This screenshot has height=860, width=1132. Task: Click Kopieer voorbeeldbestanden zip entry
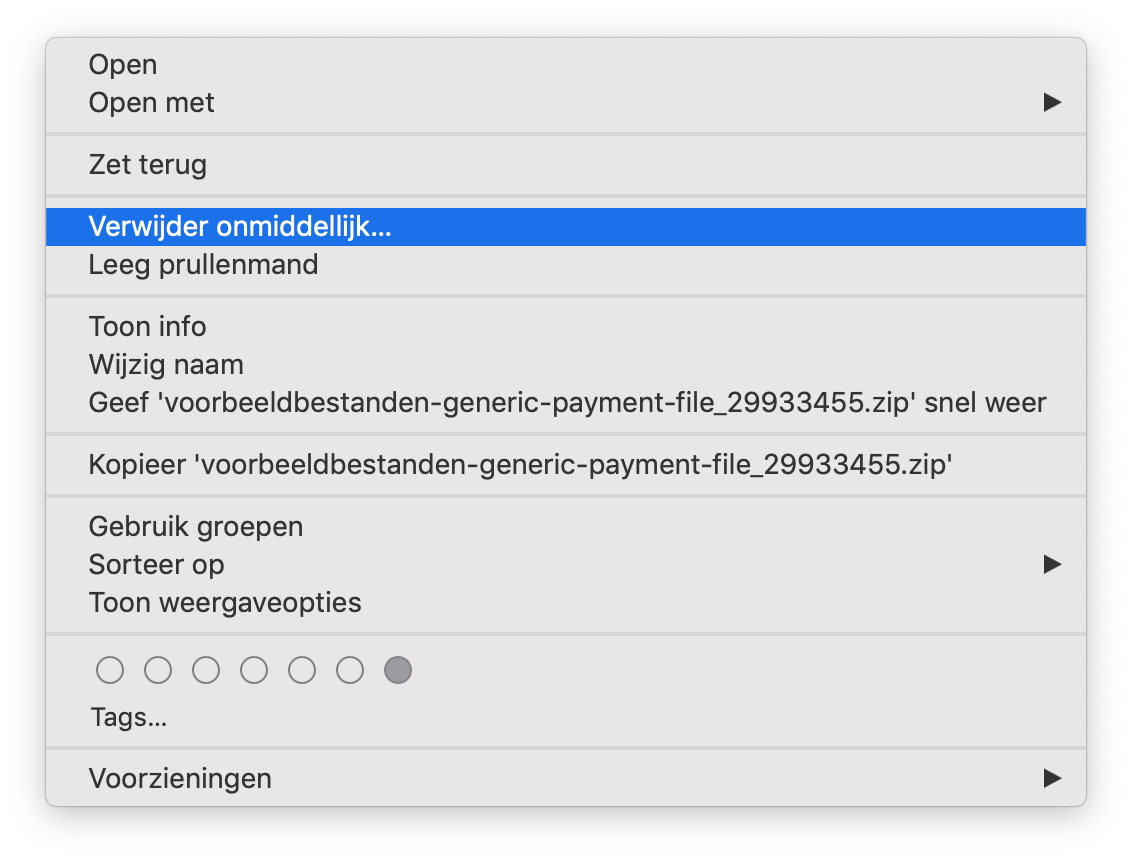566,464
